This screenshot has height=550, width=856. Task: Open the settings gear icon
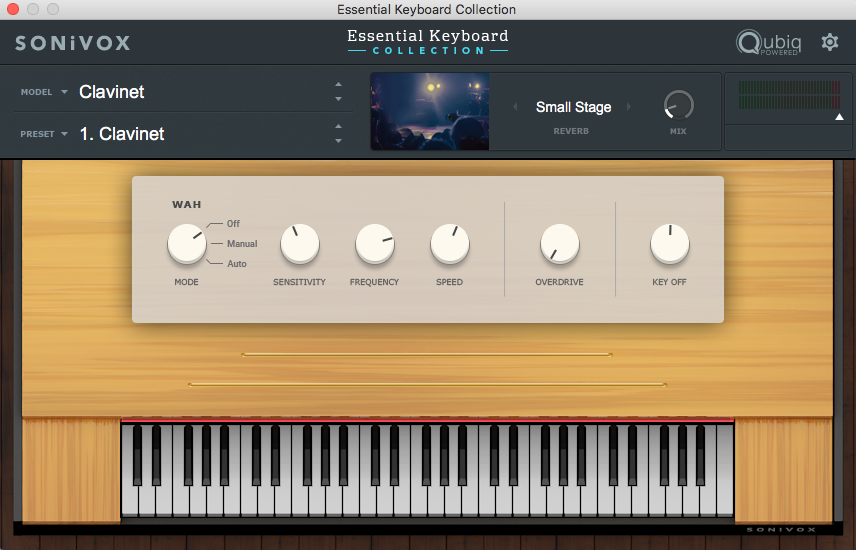(x=830, y=42)
